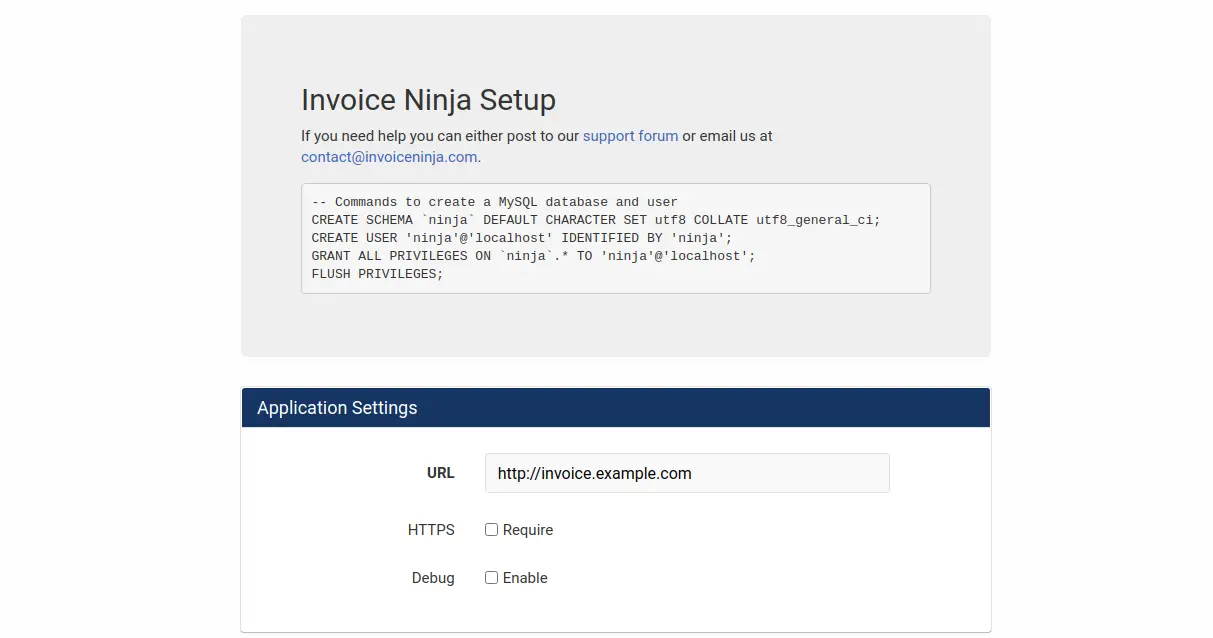This screenshot has width=1213, height=638.
Task: Click the Debug label
Action: coord(433,578)
